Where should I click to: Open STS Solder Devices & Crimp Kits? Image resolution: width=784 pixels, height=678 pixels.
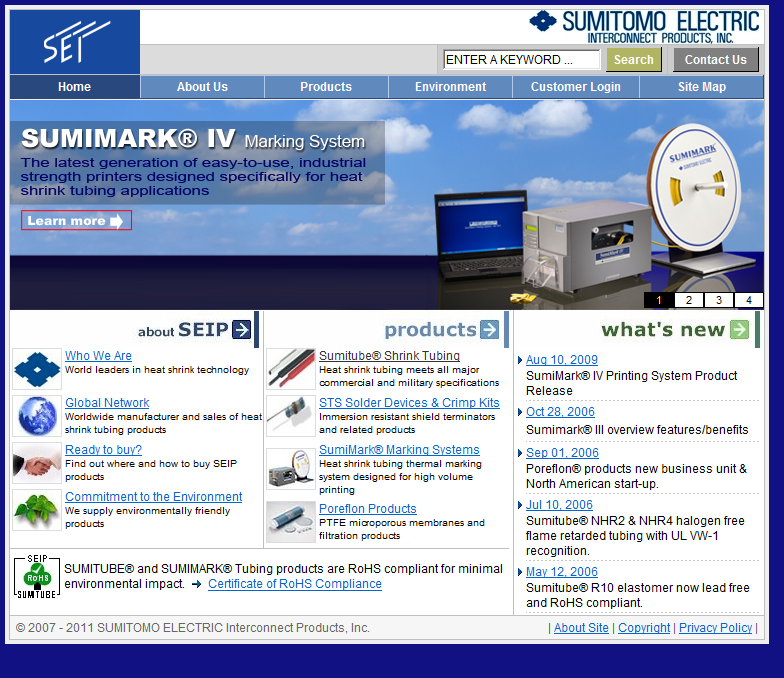(x=409, y=402)
